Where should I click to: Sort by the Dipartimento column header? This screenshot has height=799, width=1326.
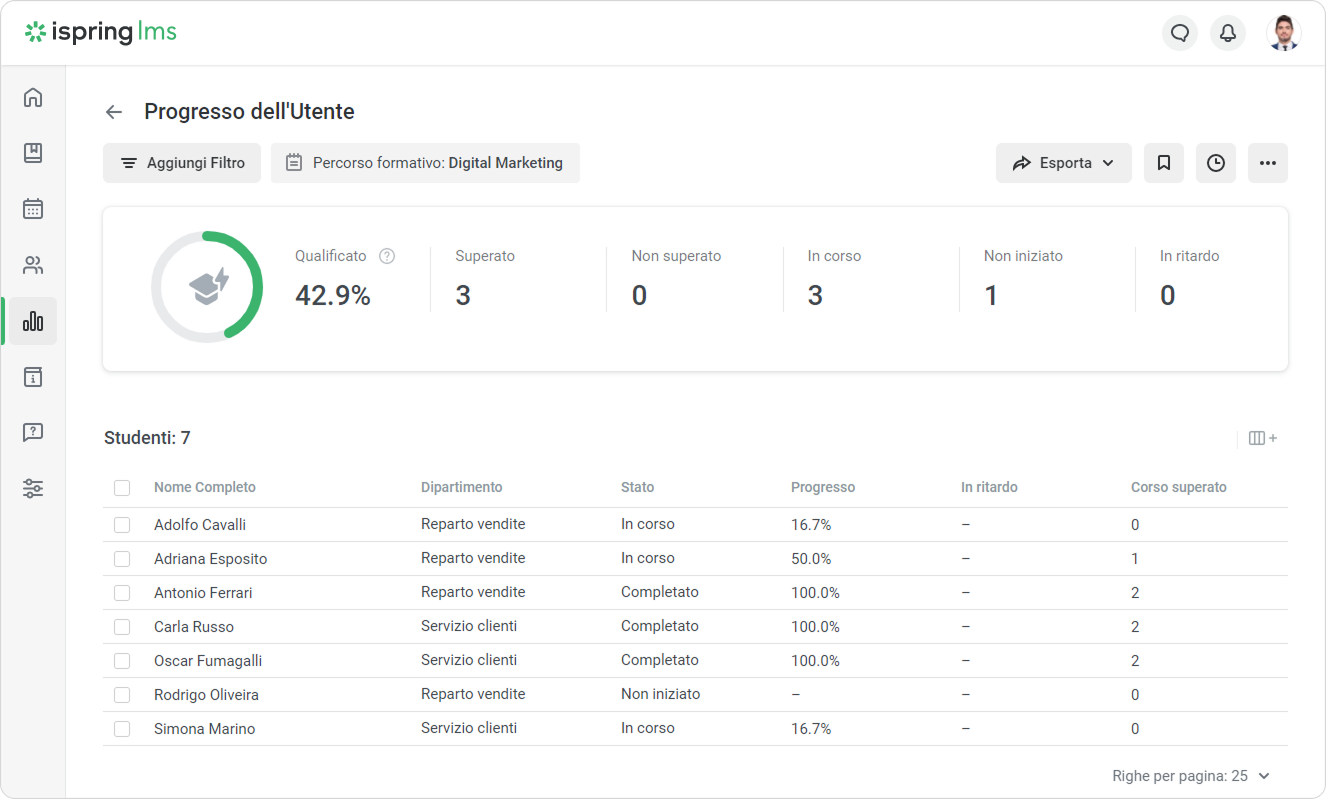click(x=461, y=487)
